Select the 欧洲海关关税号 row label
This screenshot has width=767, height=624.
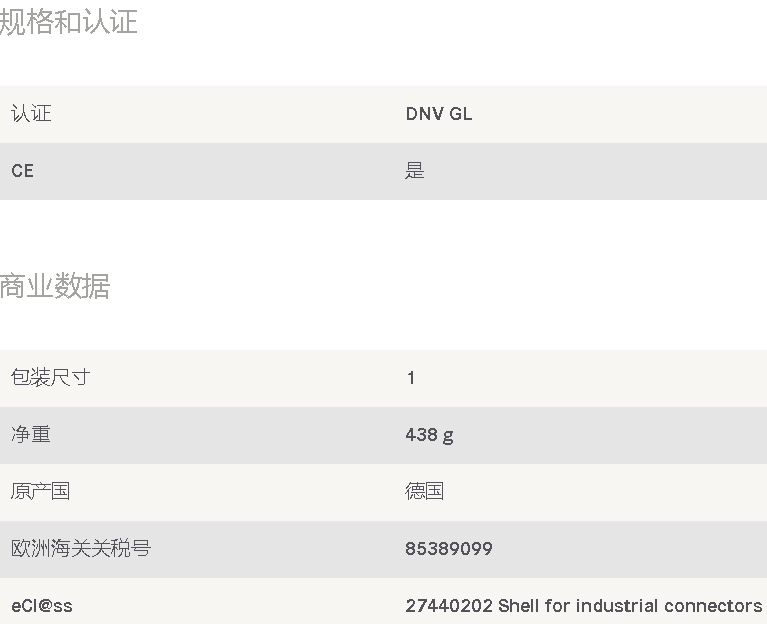coord(81,549)
